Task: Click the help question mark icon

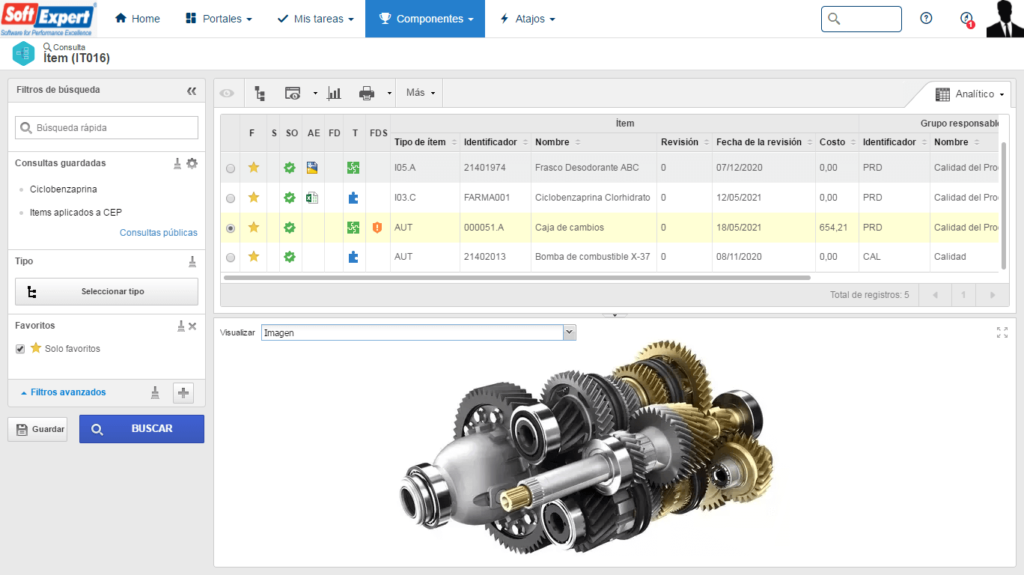Action: (x=926, y=18)
